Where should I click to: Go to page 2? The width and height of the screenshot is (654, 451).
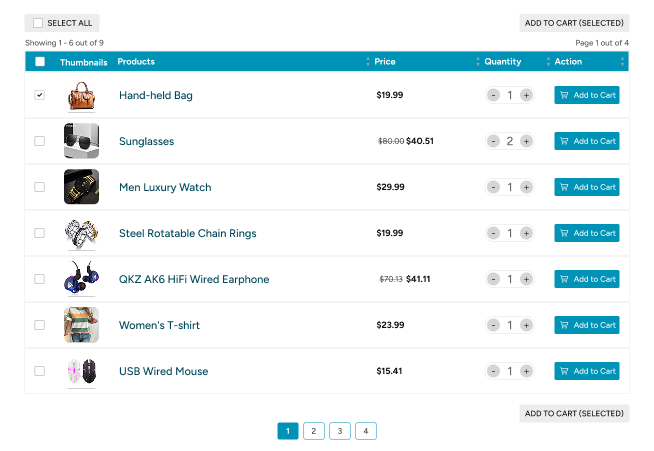(314, 431)
